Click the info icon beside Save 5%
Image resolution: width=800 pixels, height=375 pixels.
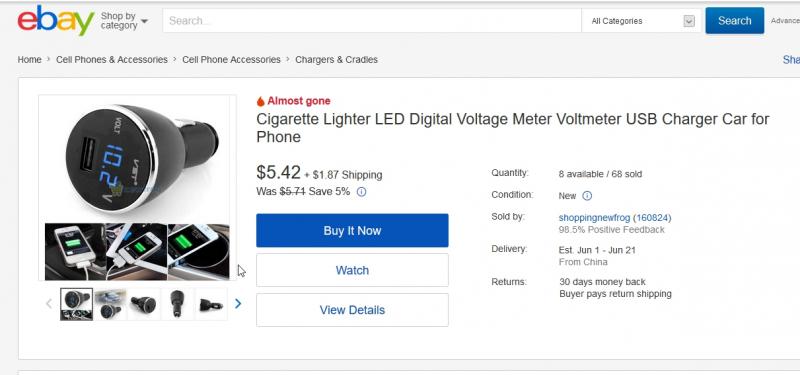point(361,192)
